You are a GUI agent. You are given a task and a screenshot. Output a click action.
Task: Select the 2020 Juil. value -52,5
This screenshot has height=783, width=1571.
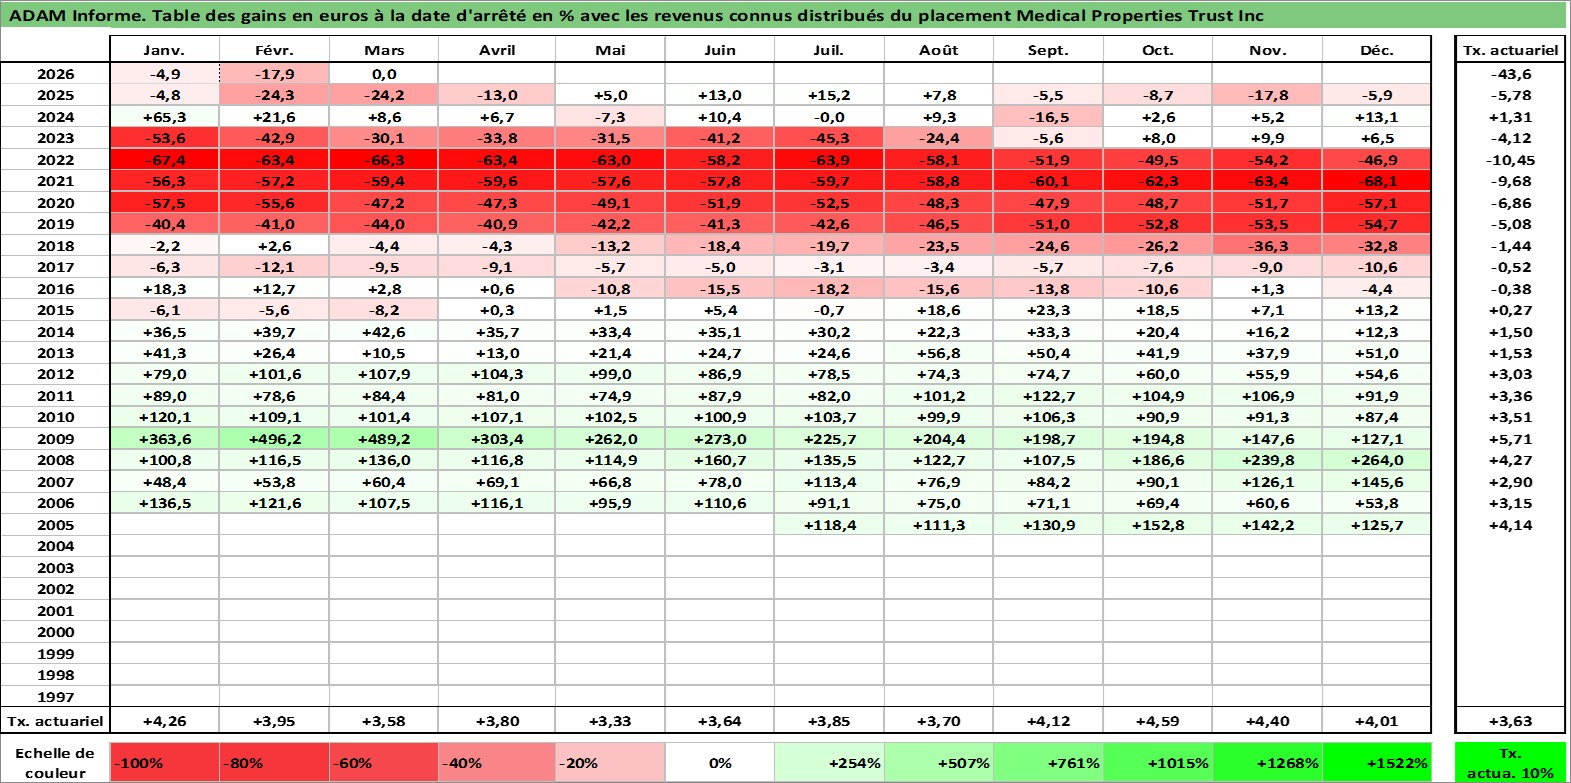pos(829,203)
